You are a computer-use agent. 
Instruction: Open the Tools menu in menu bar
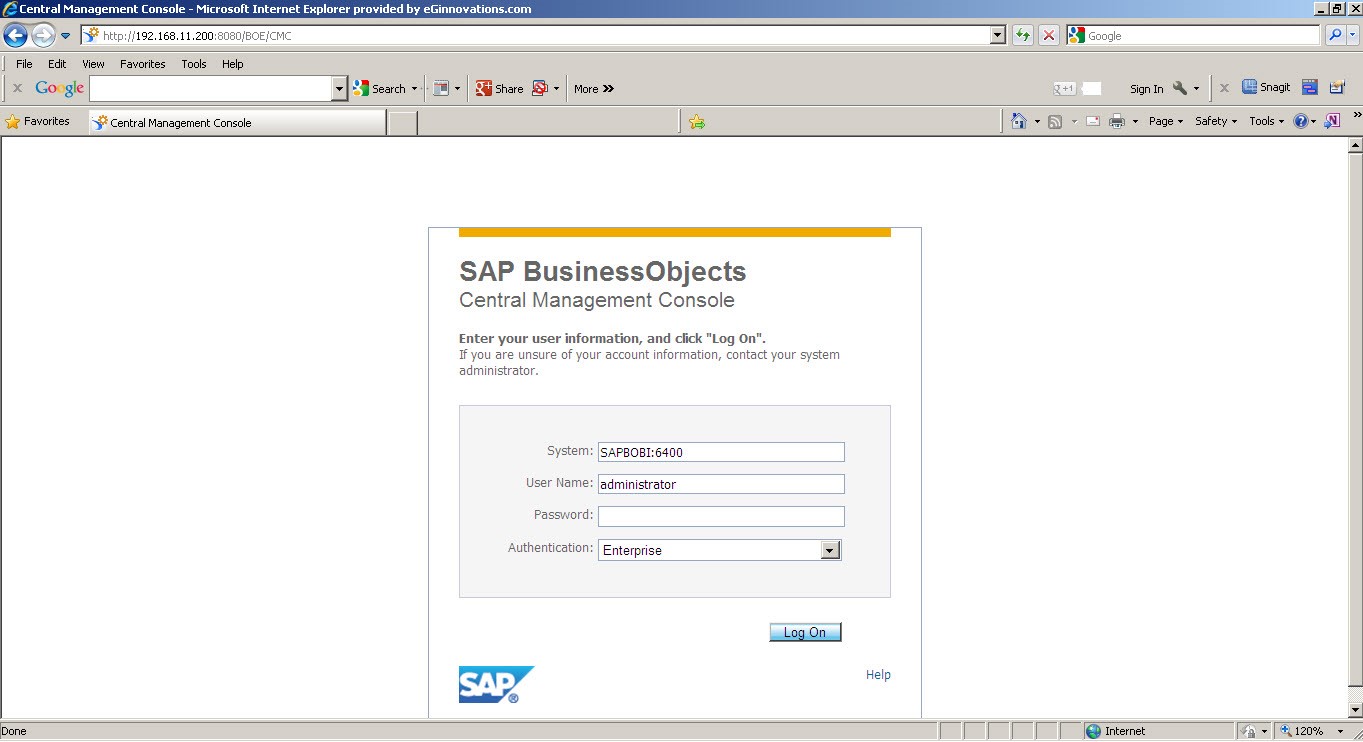(194, 63)
